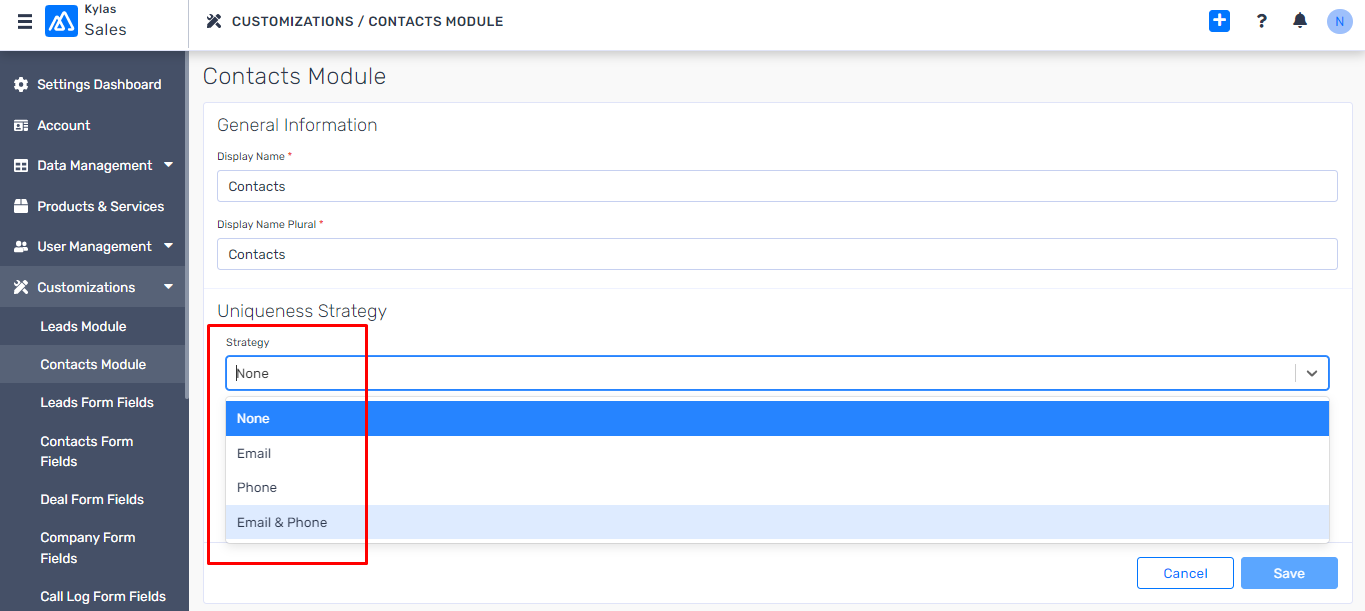Image resolution: width=1365 pixels, height=611 pixels.
Task: Open the notifications bell icon
Action: (1300, 21)
